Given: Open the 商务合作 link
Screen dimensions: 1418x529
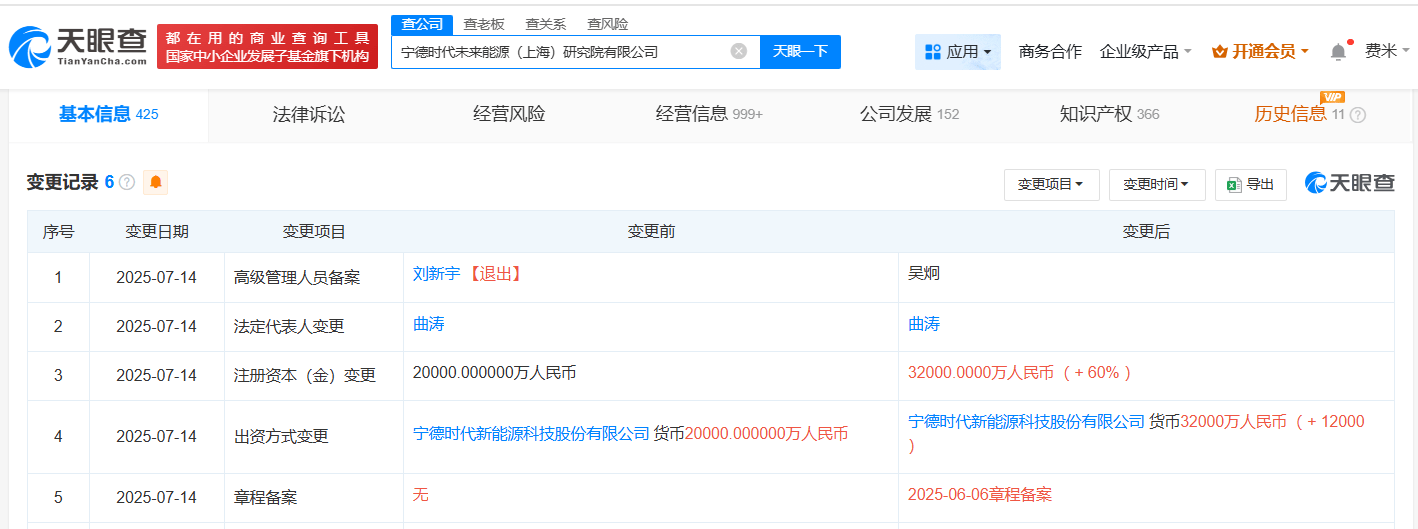Looking at the screenshot, I should click(1050, 51).
